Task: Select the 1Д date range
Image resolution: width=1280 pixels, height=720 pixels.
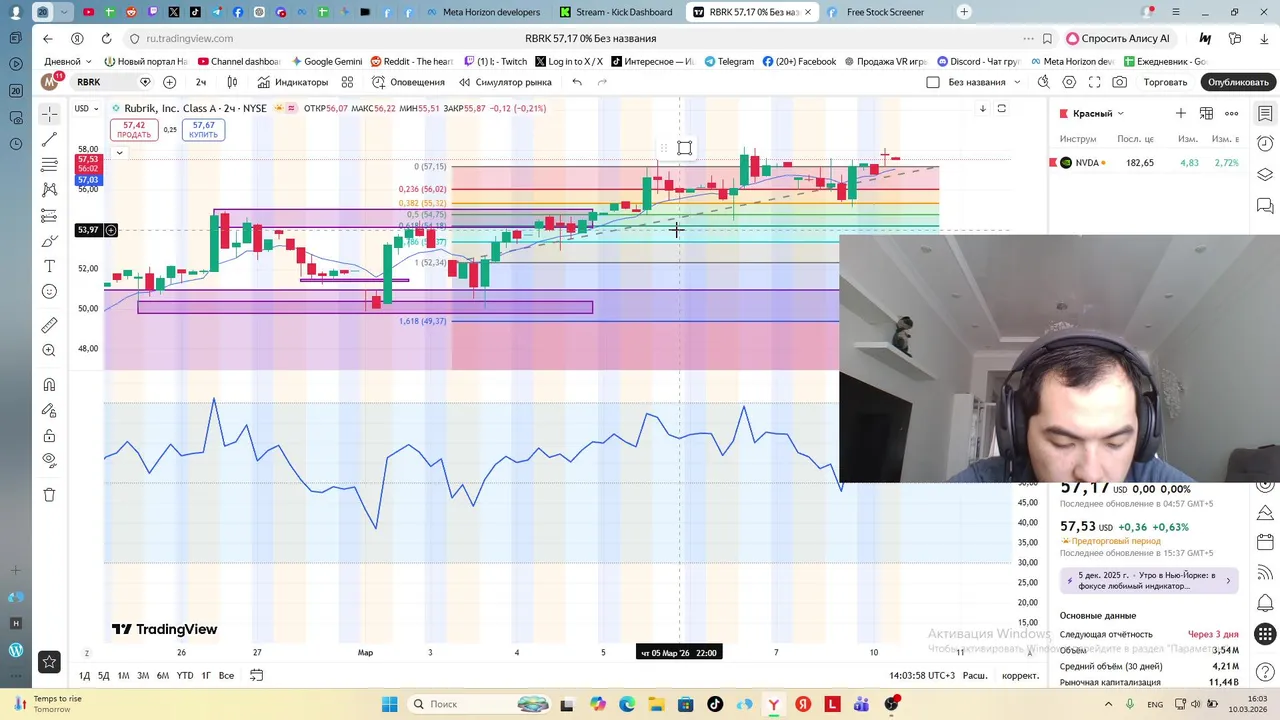Action: [x=84, y=675]
